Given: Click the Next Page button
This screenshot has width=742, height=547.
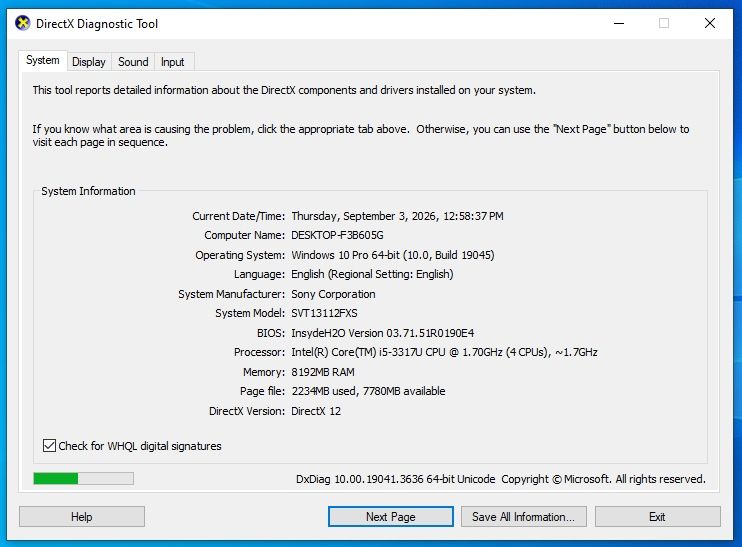Looking at the screenshot, I should (390, 517).
